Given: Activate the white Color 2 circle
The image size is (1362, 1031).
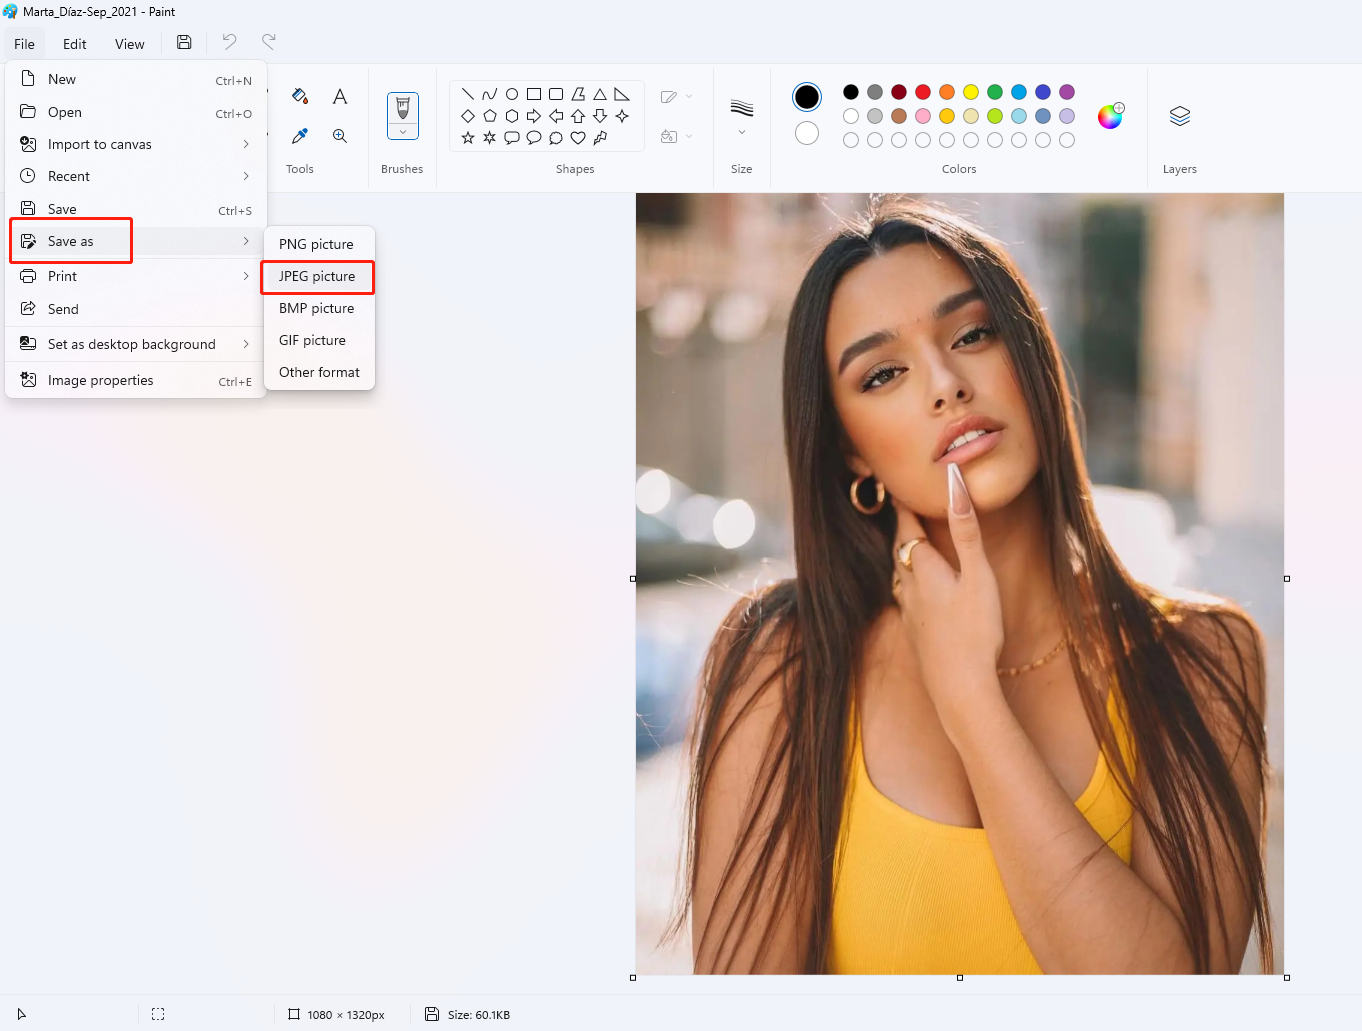Looking at the screenshot, I should [807, 133].
